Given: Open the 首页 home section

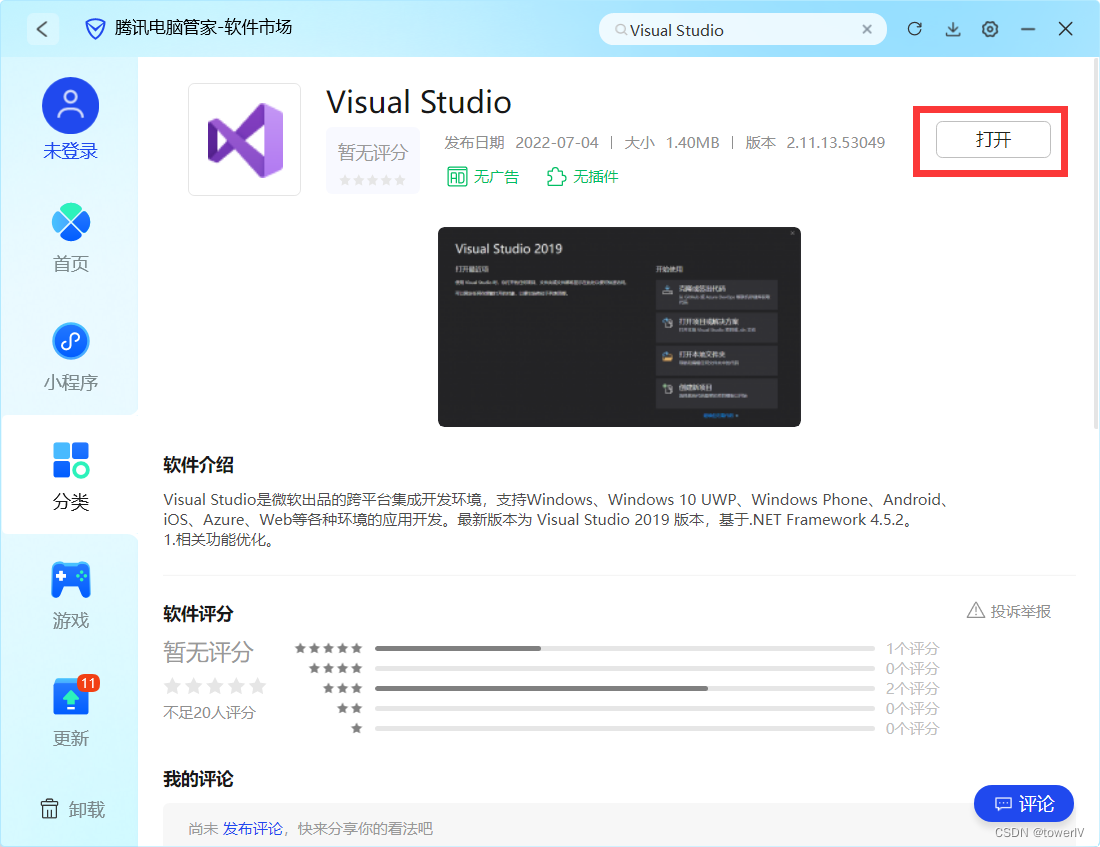Looking at the screenshot, I should tap(70, 239).
